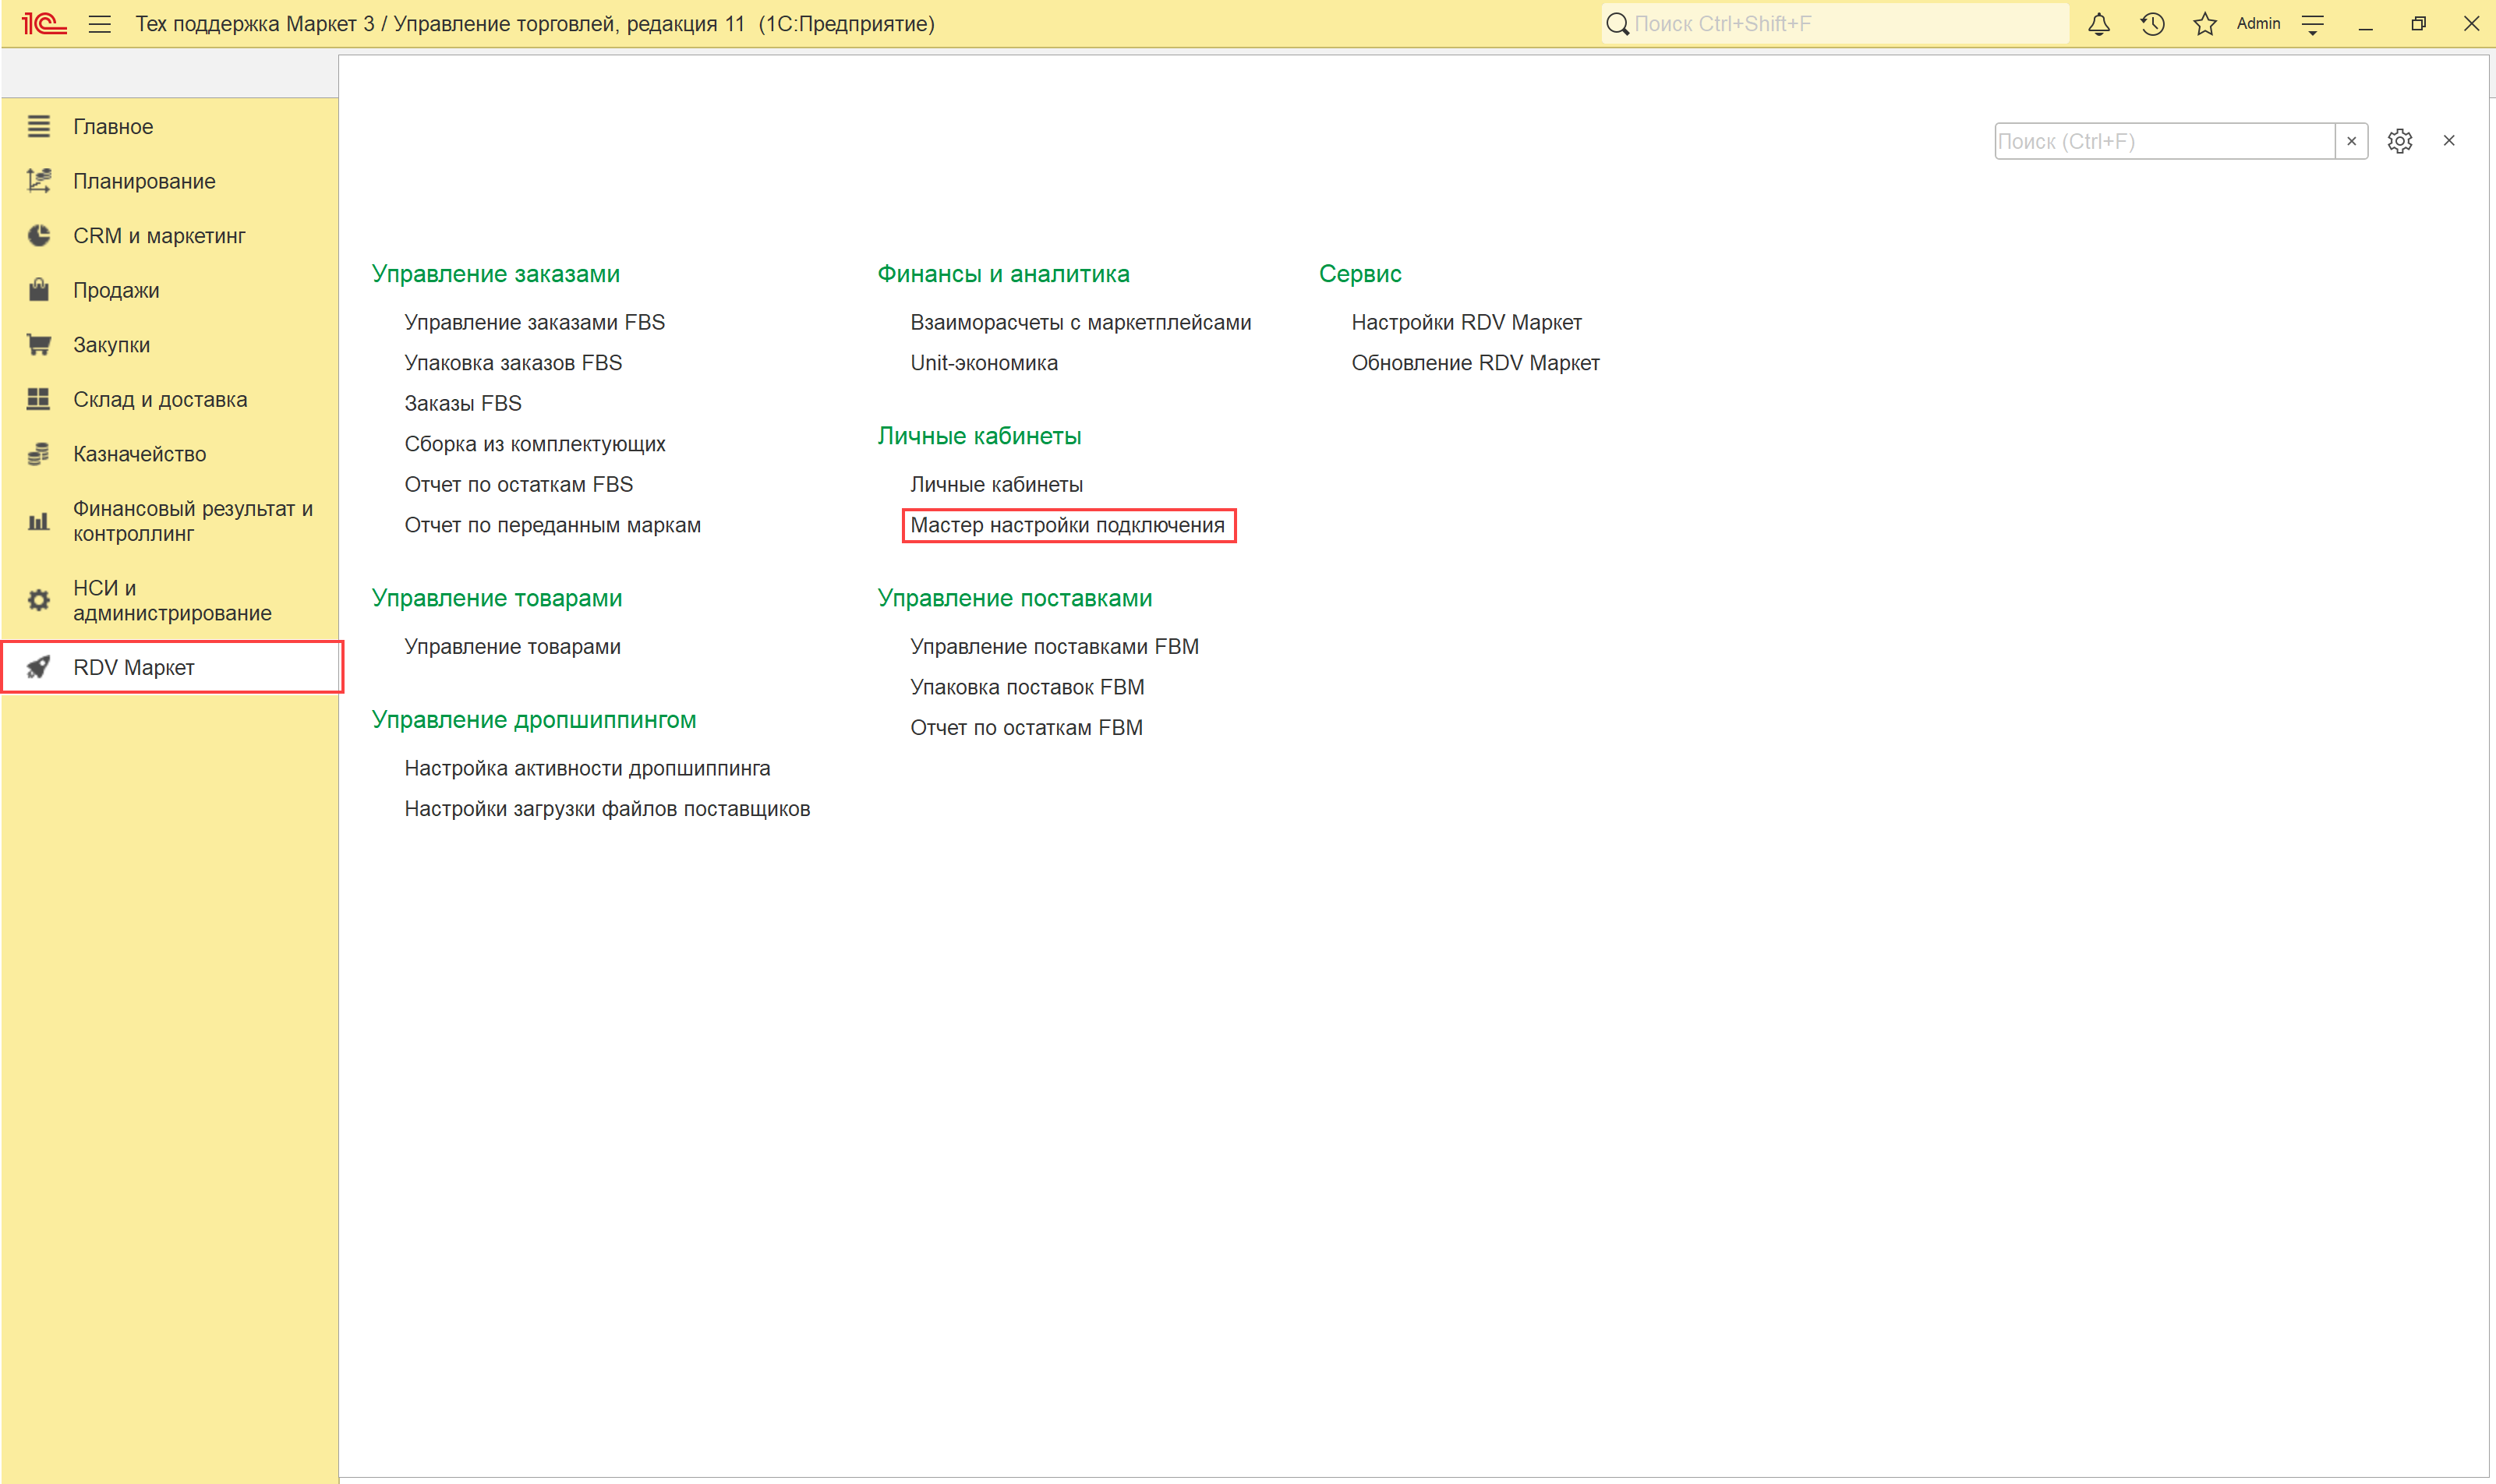2496x1484 pixels.
Task: Open the Закупки section
Action: (111, 345)
